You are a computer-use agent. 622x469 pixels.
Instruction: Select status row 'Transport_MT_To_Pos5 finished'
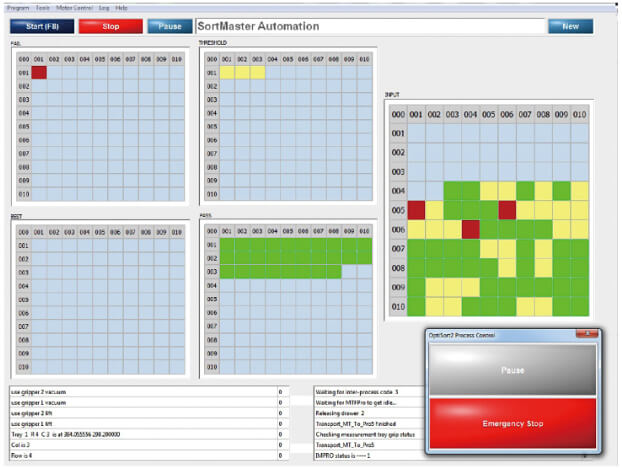(370, 424)
